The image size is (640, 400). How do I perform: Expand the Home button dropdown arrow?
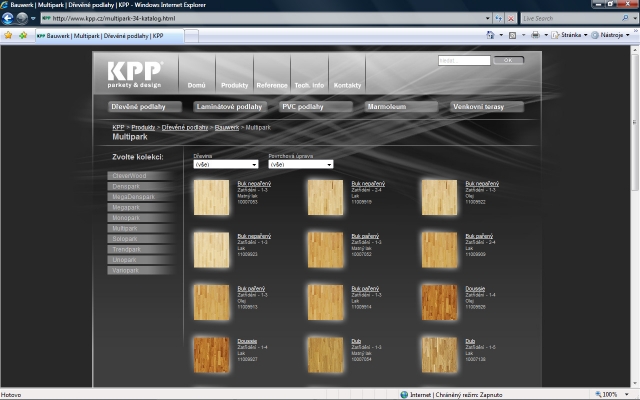click(x=501, y=35)
